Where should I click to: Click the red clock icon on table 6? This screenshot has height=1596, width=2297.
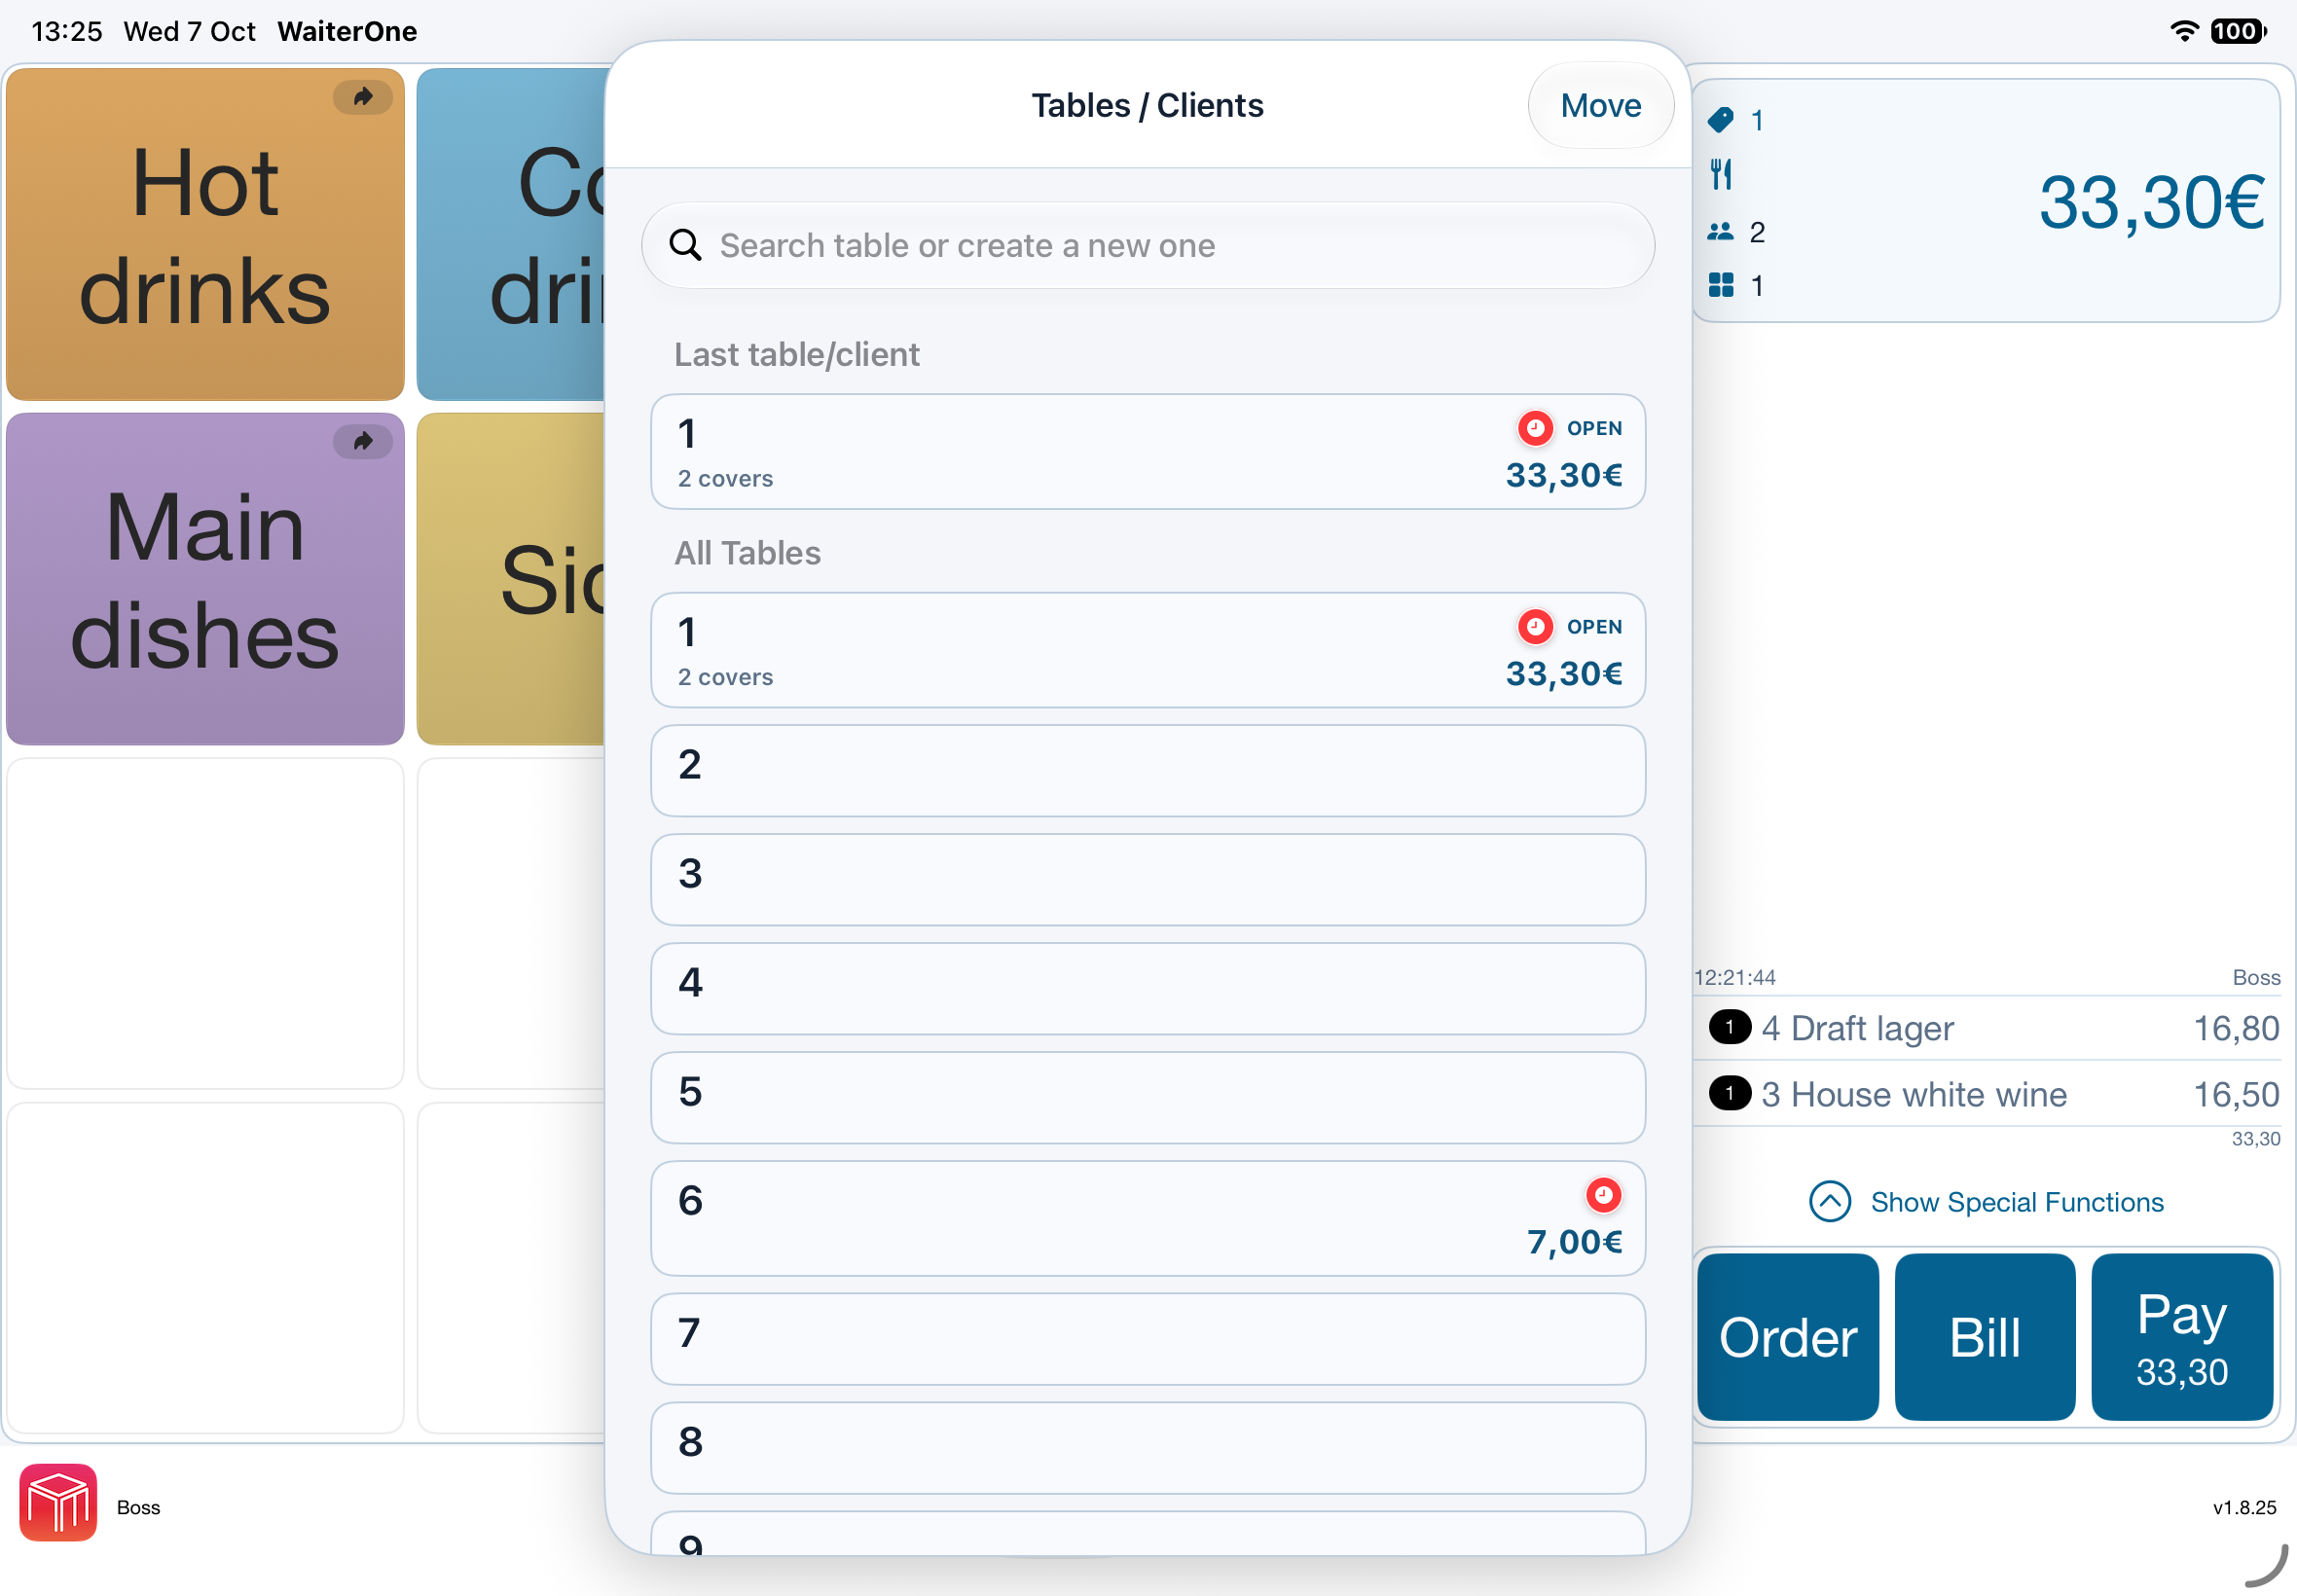point(1603,1195)
